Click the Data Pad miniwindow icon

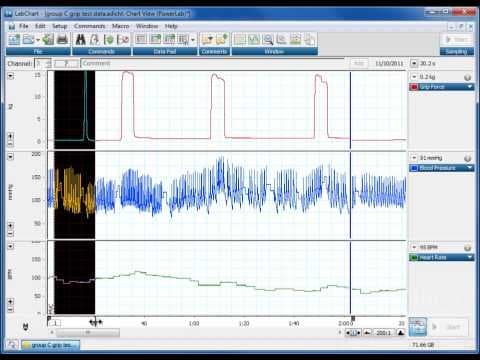[x=183, y=40]
